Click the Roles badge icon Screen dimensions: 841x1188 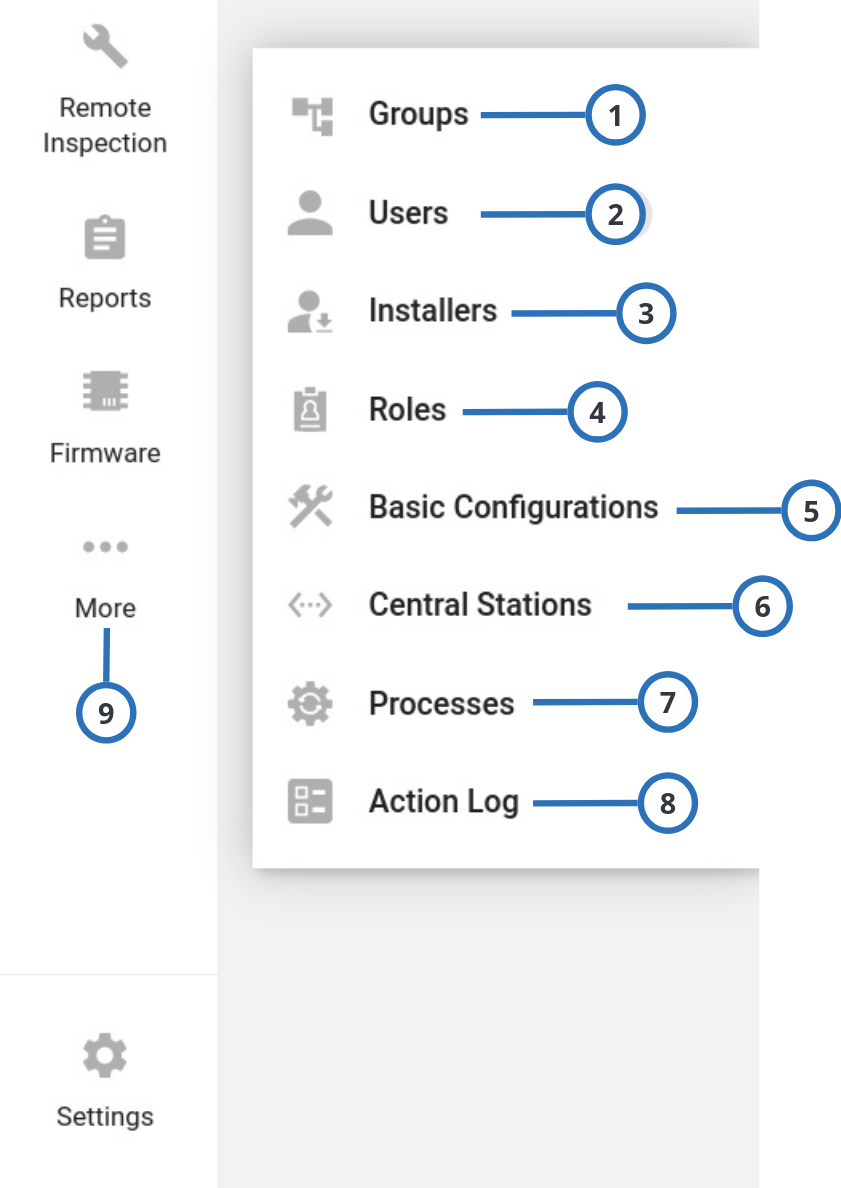(x=310, y=410)
